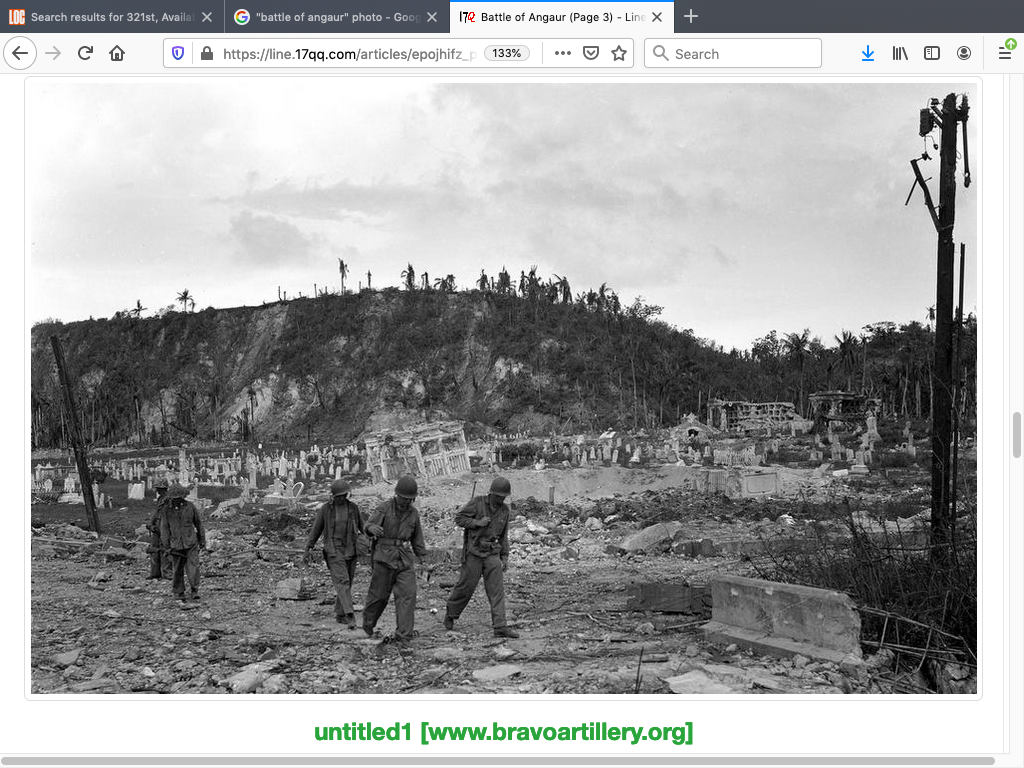The height and width of the screenshot is (768, 1024).
Task: Open the Downloads panel
Action: (867, 54)
